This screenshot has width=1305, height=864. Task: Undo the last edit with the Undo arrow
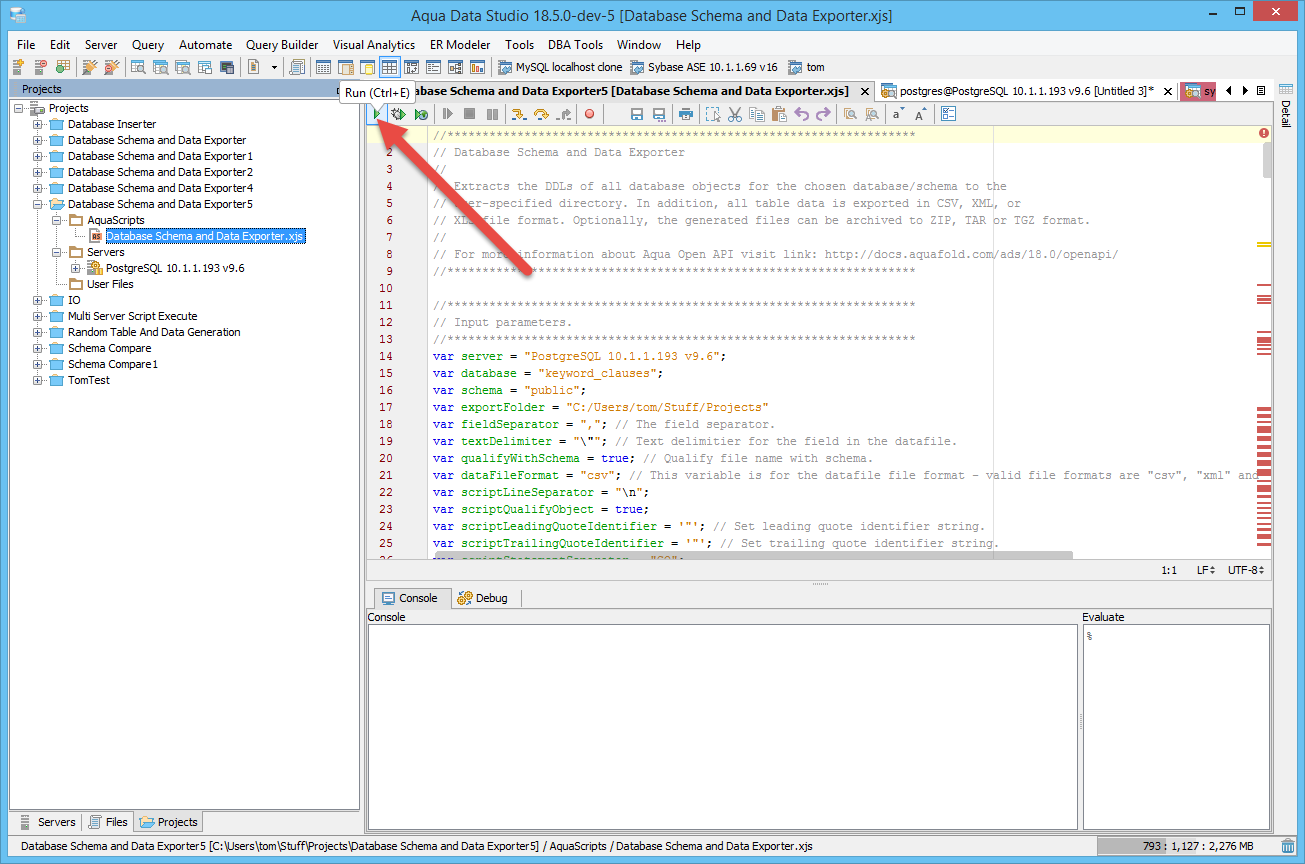point(801,114)
